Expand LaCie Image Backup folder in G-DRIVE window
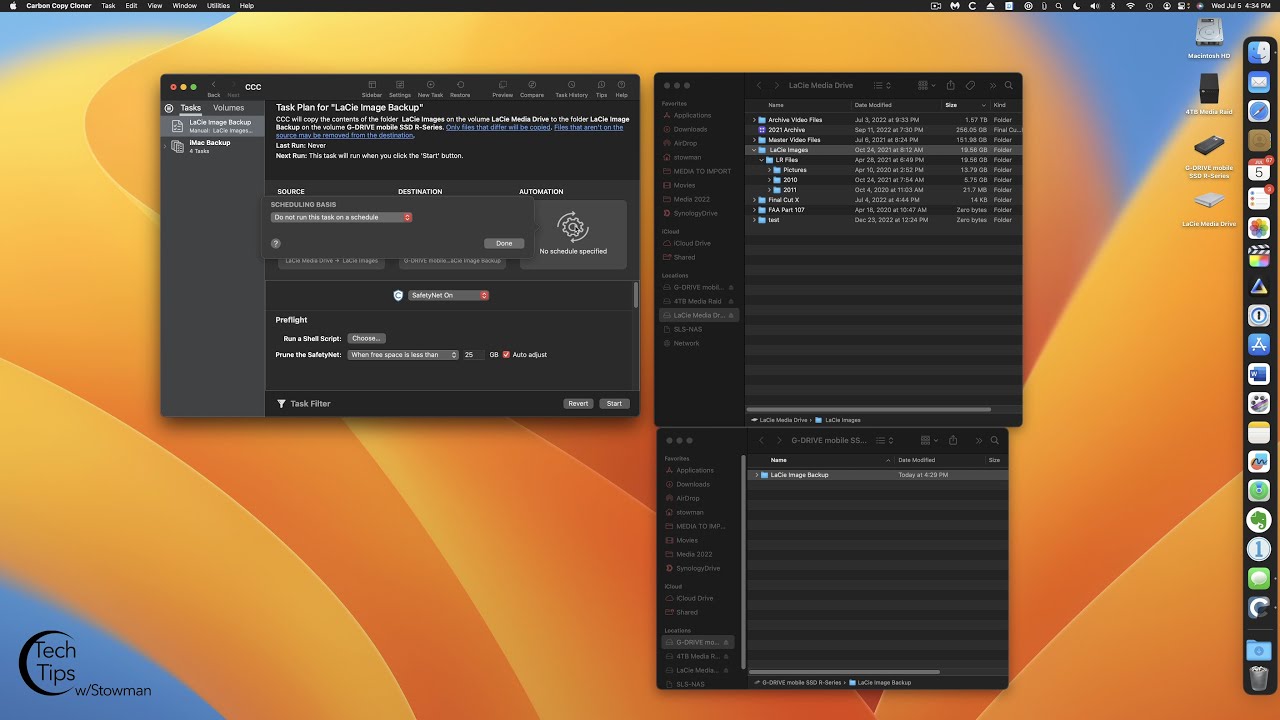This screenshot has height=720, width=1280. click(756, 475)
